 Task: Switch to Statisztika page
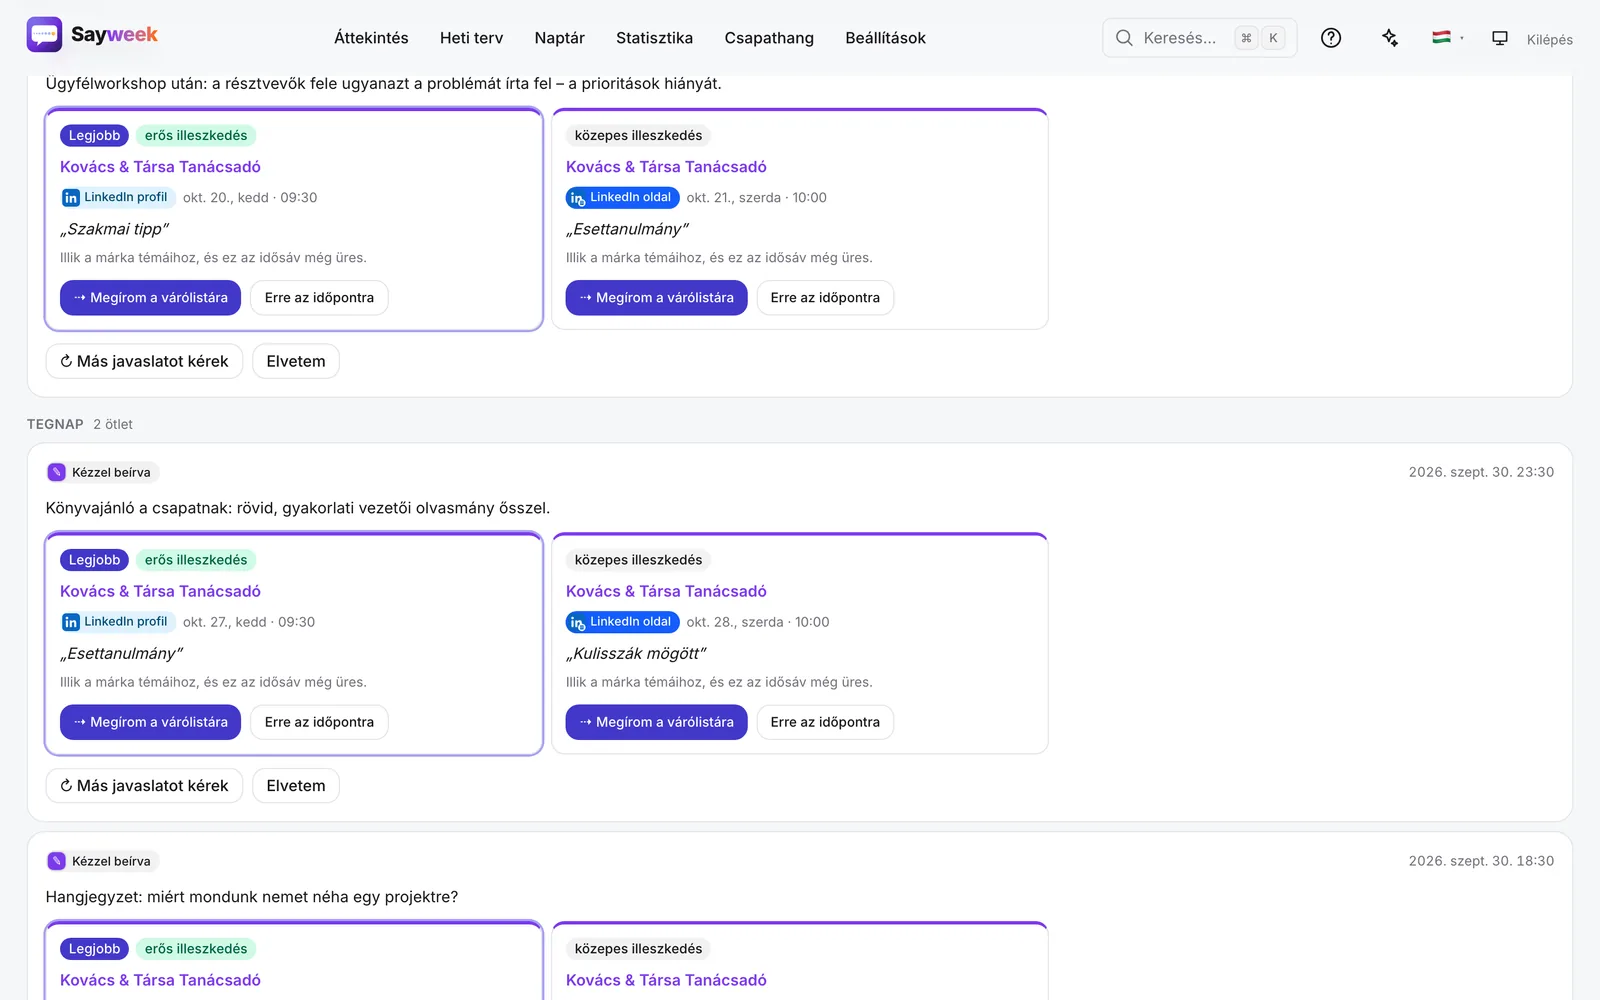click(654, 38)
